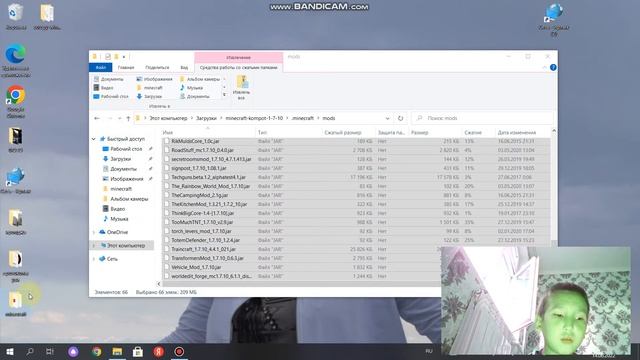Expand the Этот компьютер tree node
640x360 pixels.
point(93,246)
